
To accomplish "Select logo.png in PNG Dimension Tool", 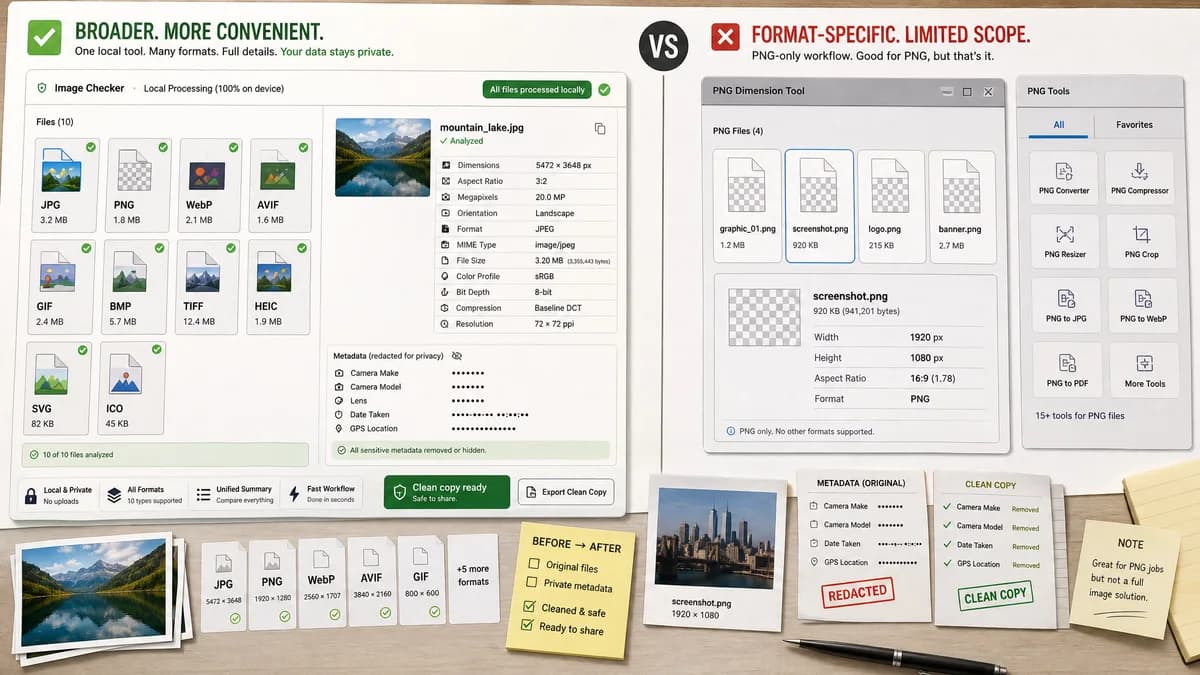I will (x=890, y=206).
